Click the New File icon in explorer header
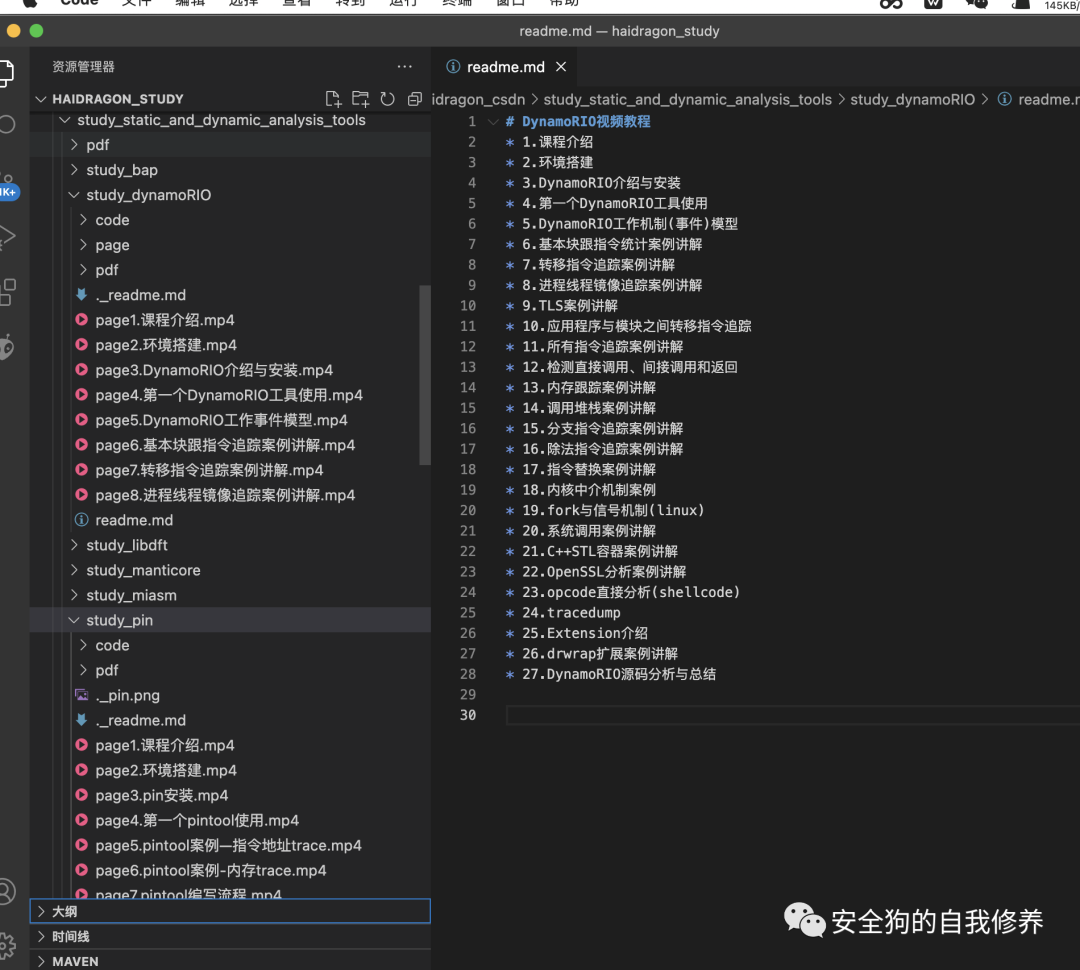Viewport: 1080px width, 970px height. click(x=333, y=99)
